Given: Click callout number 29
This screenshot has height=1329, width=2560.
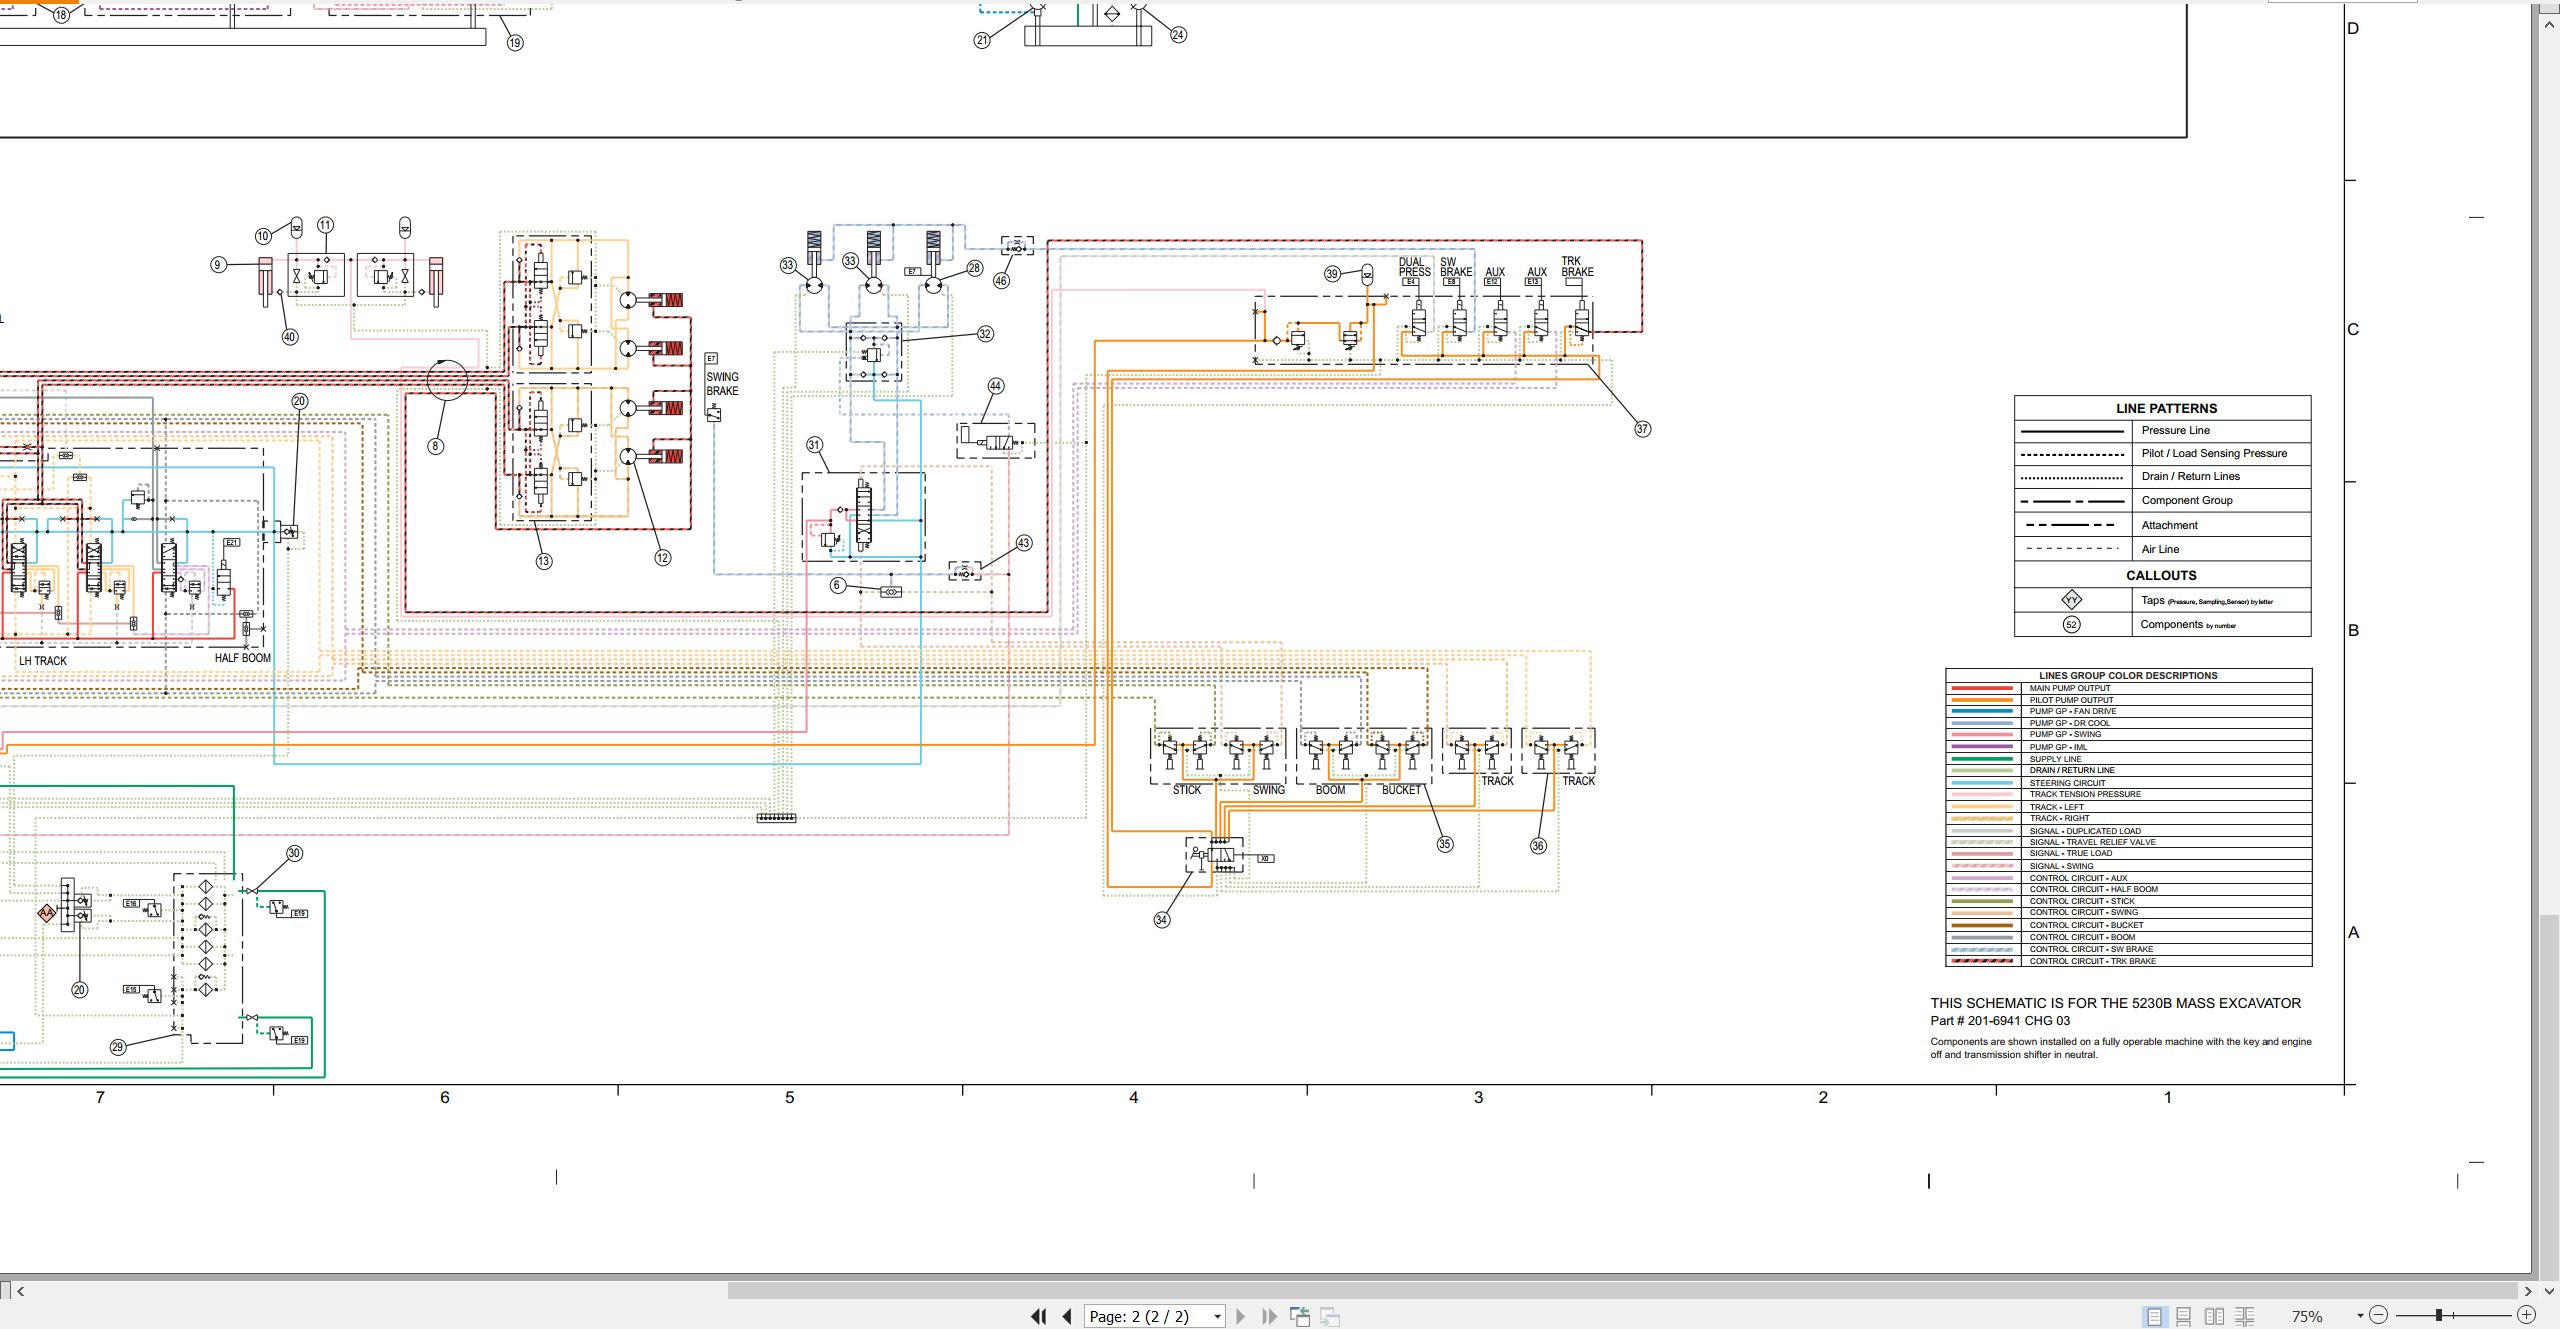Looking at the screenshot, I should click(x=118, y=1047).
